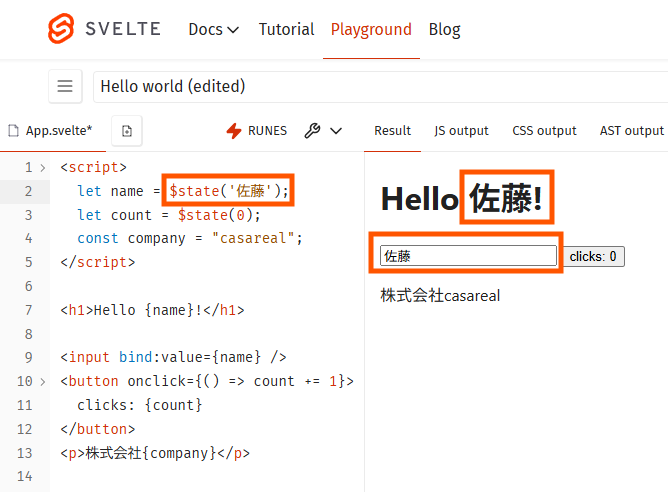
Task: Click the input bind:value code line
Action: pos(173,357)
